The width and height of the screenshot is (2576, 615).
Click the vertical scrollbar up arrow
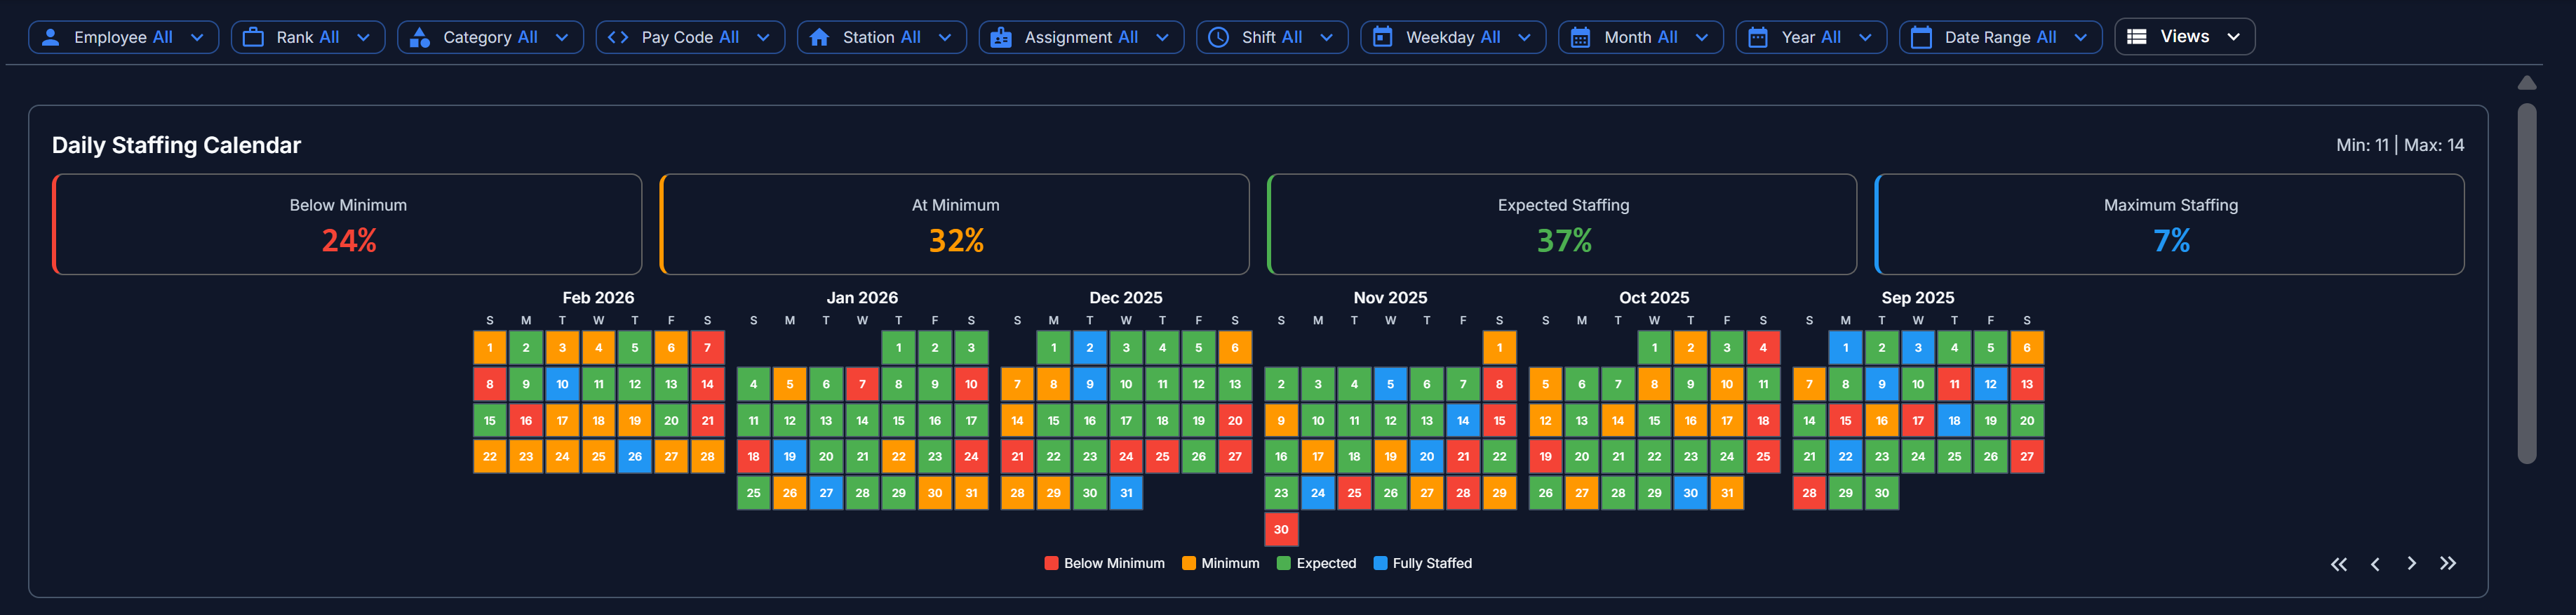point(2526,83)
